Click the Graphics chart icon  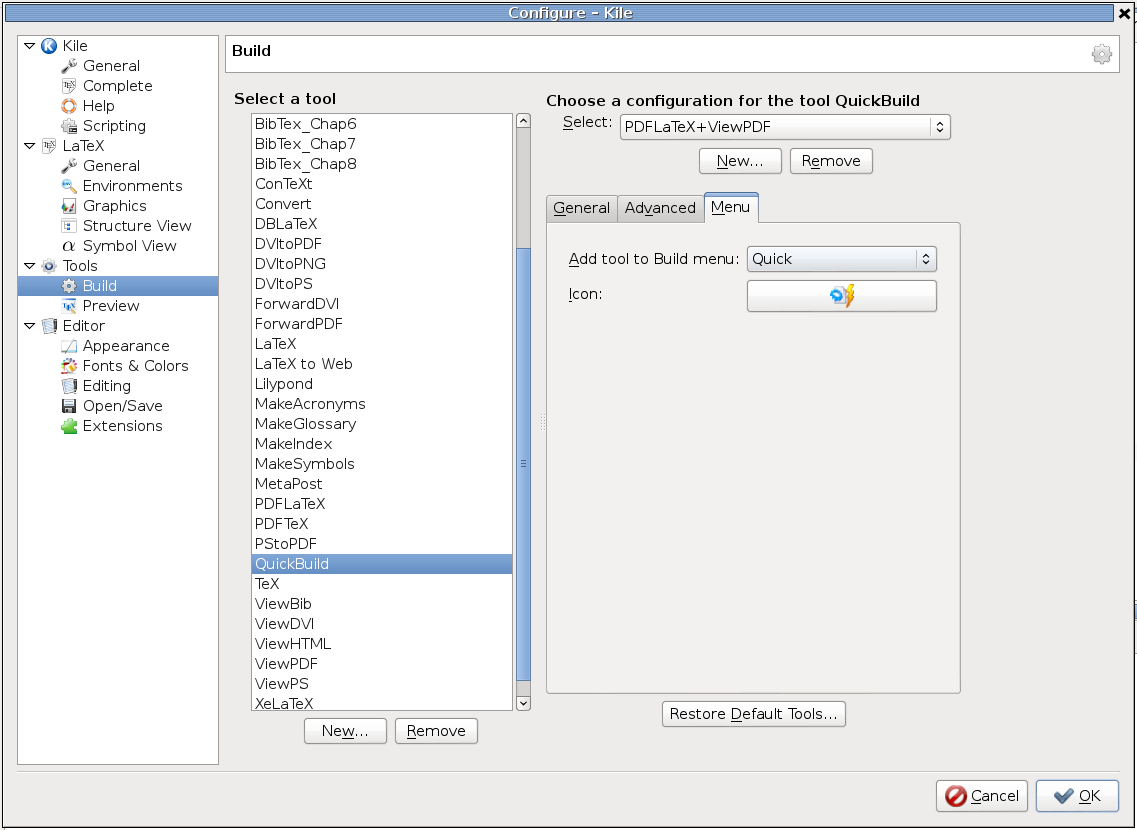click(x=69, y=206)
